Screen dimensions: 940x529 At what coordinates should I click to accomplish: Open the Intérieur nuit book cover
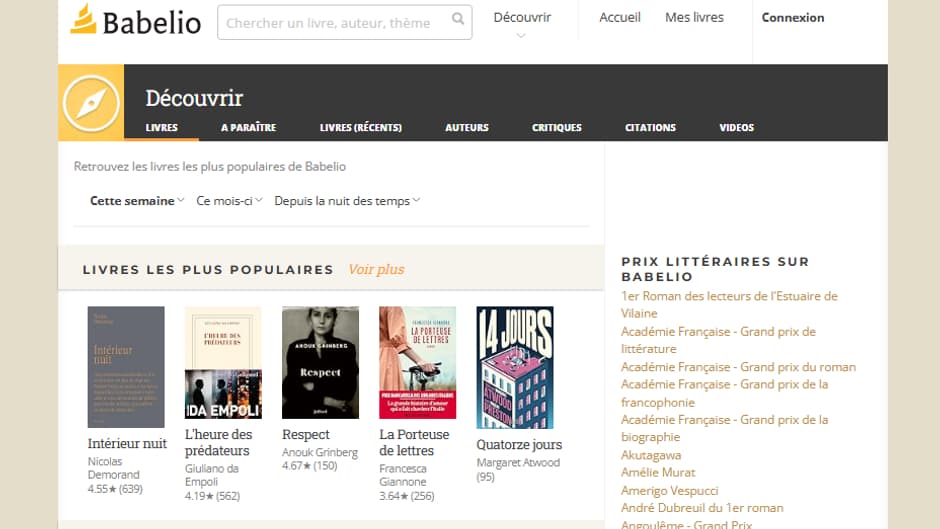[x=126, y=367]
